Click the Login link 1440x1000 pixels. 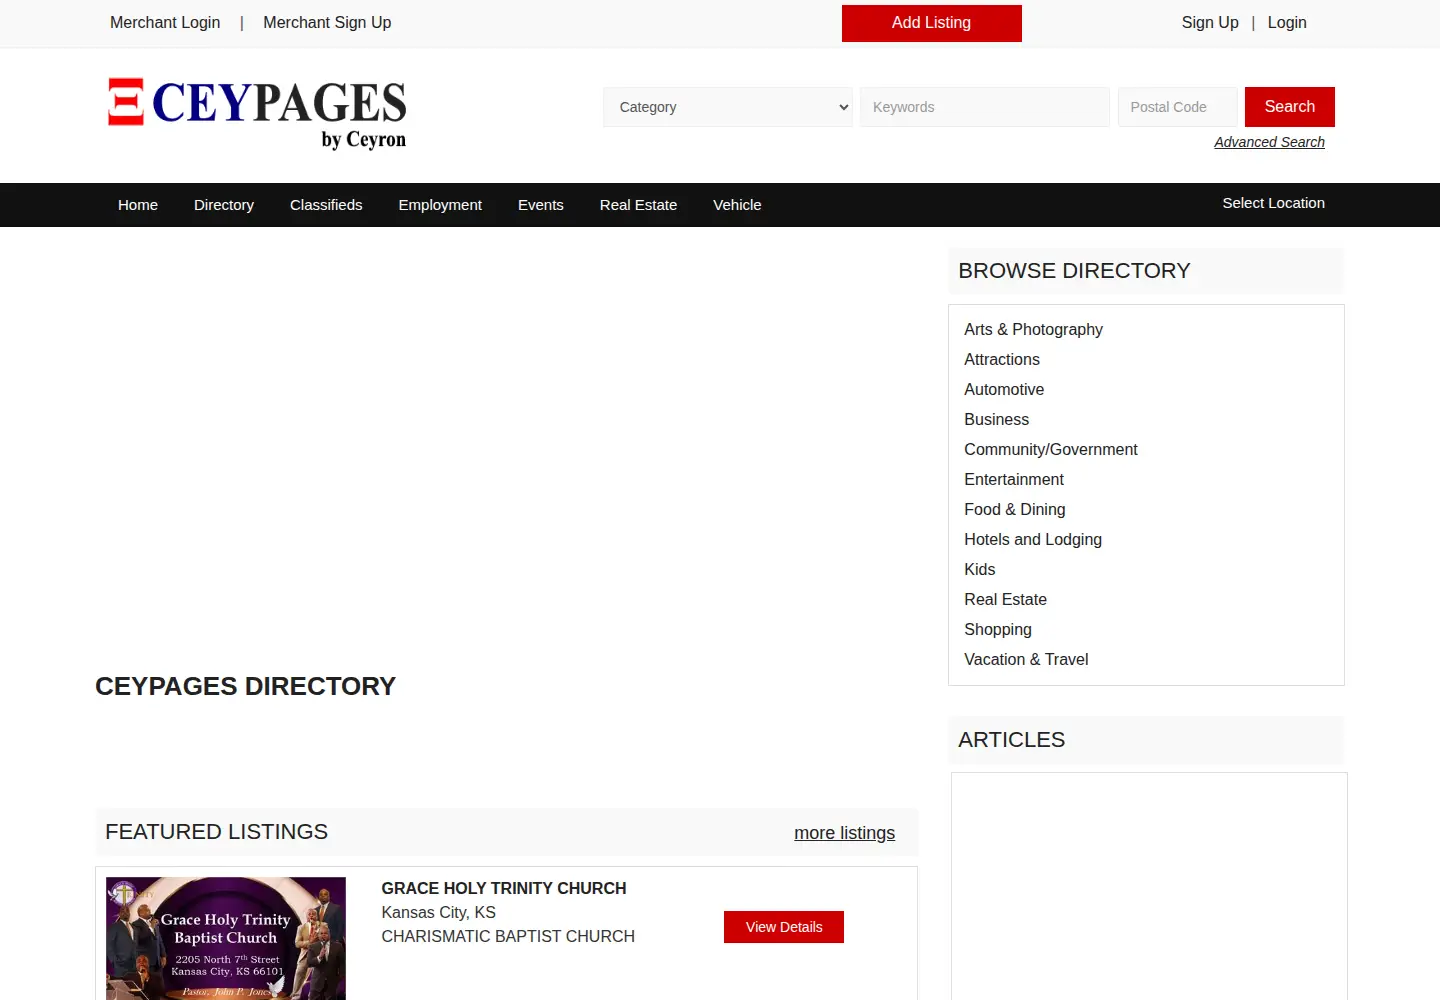pyautogui.click(x=1287, y=22)
